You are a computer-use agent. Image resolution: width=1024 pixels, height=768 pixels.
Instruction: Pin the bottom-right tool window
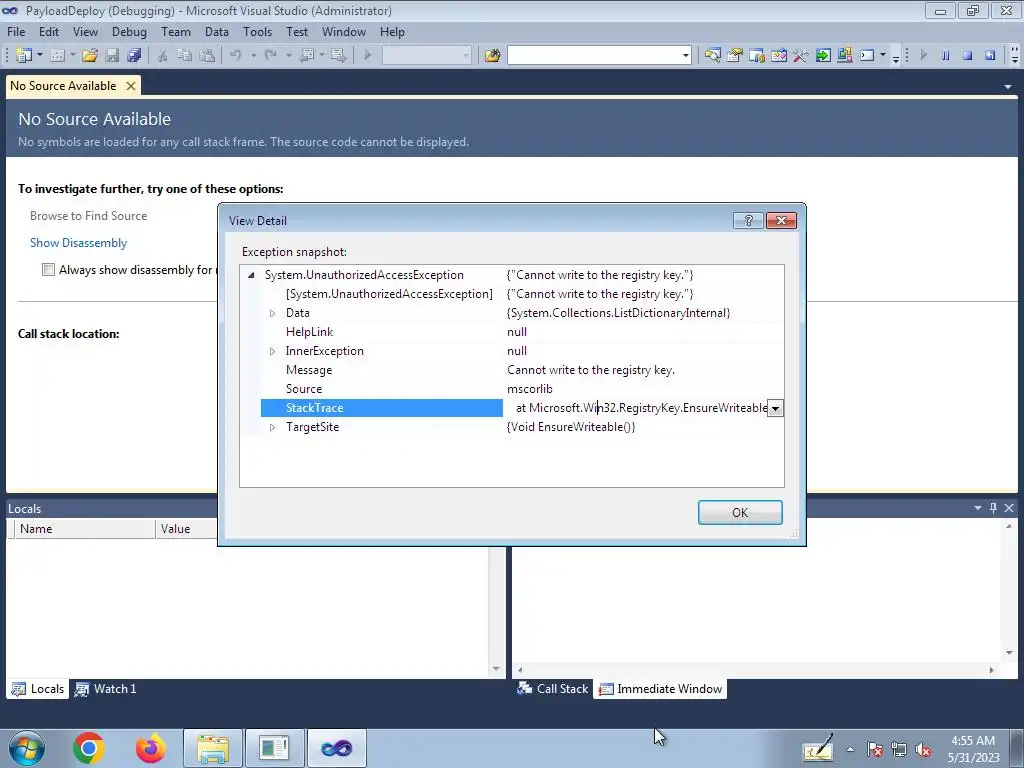tap(993, 507)
